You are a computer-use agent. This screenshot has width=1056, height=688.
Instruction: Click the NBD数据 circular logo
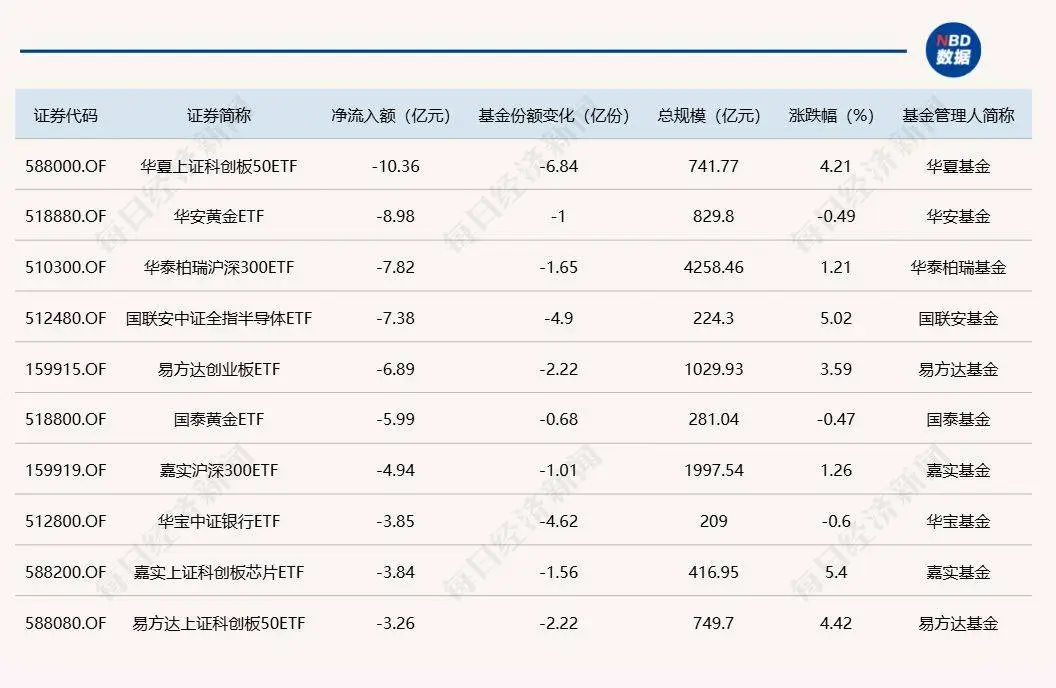[x=953, y=49]
